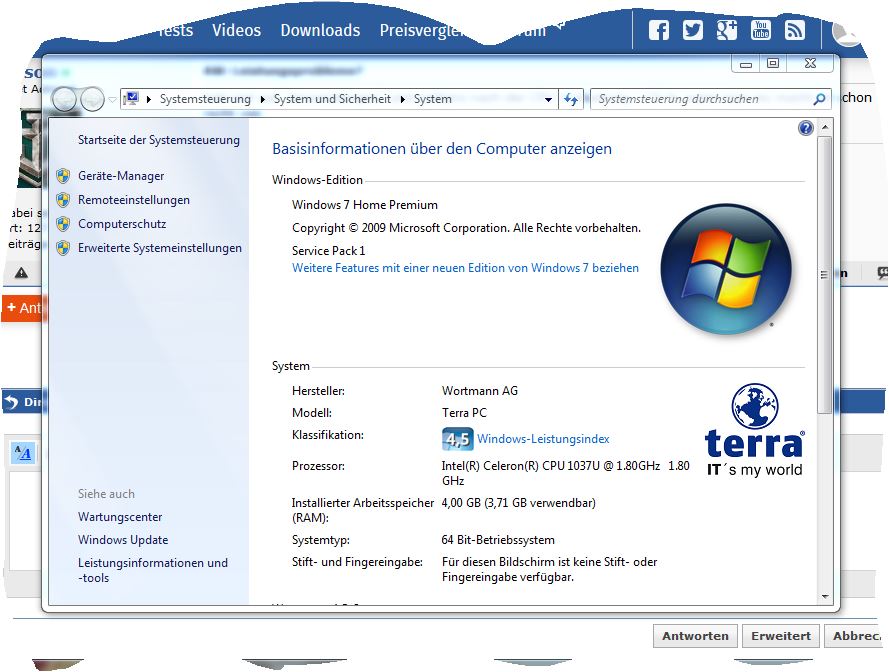Open the YouTube icon in website header
The height and width of the screenshot is (672, 889).
[x=760, y=30]
